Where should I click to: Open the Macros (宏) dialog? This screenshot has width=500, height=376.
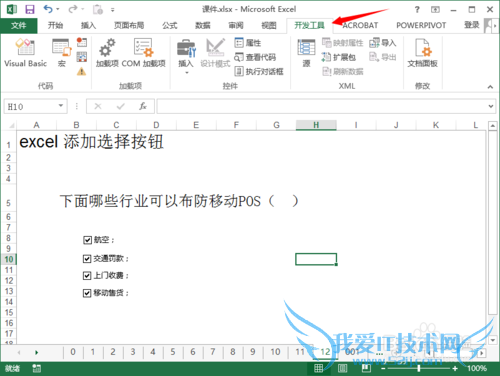pyautogui.click(x=62, y=53)
